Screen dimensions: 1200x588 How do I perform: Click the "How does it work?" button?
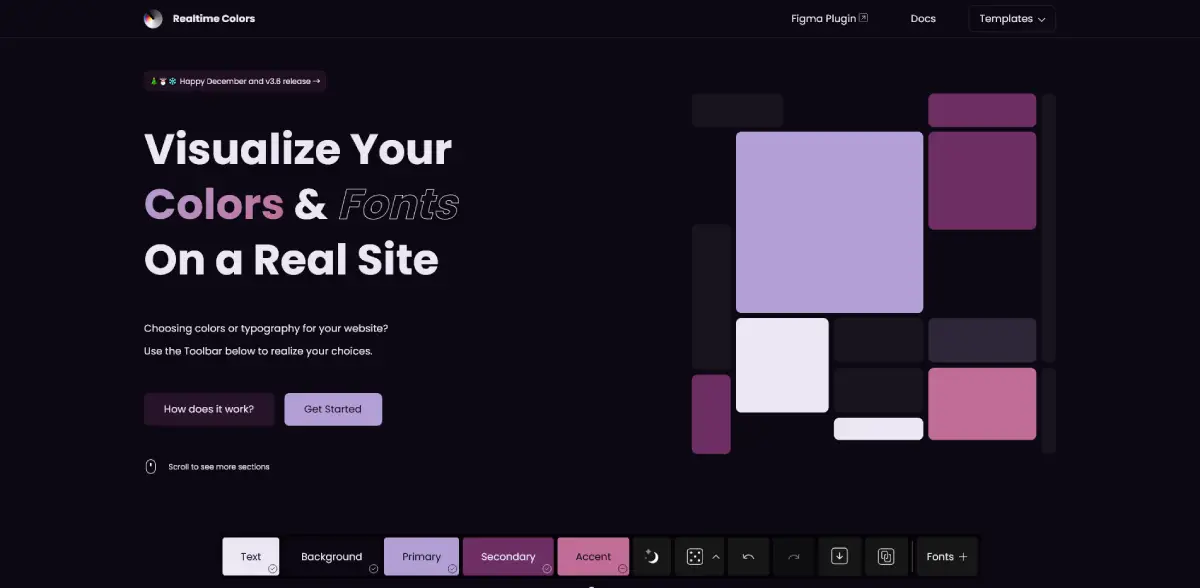click(209, 409)
